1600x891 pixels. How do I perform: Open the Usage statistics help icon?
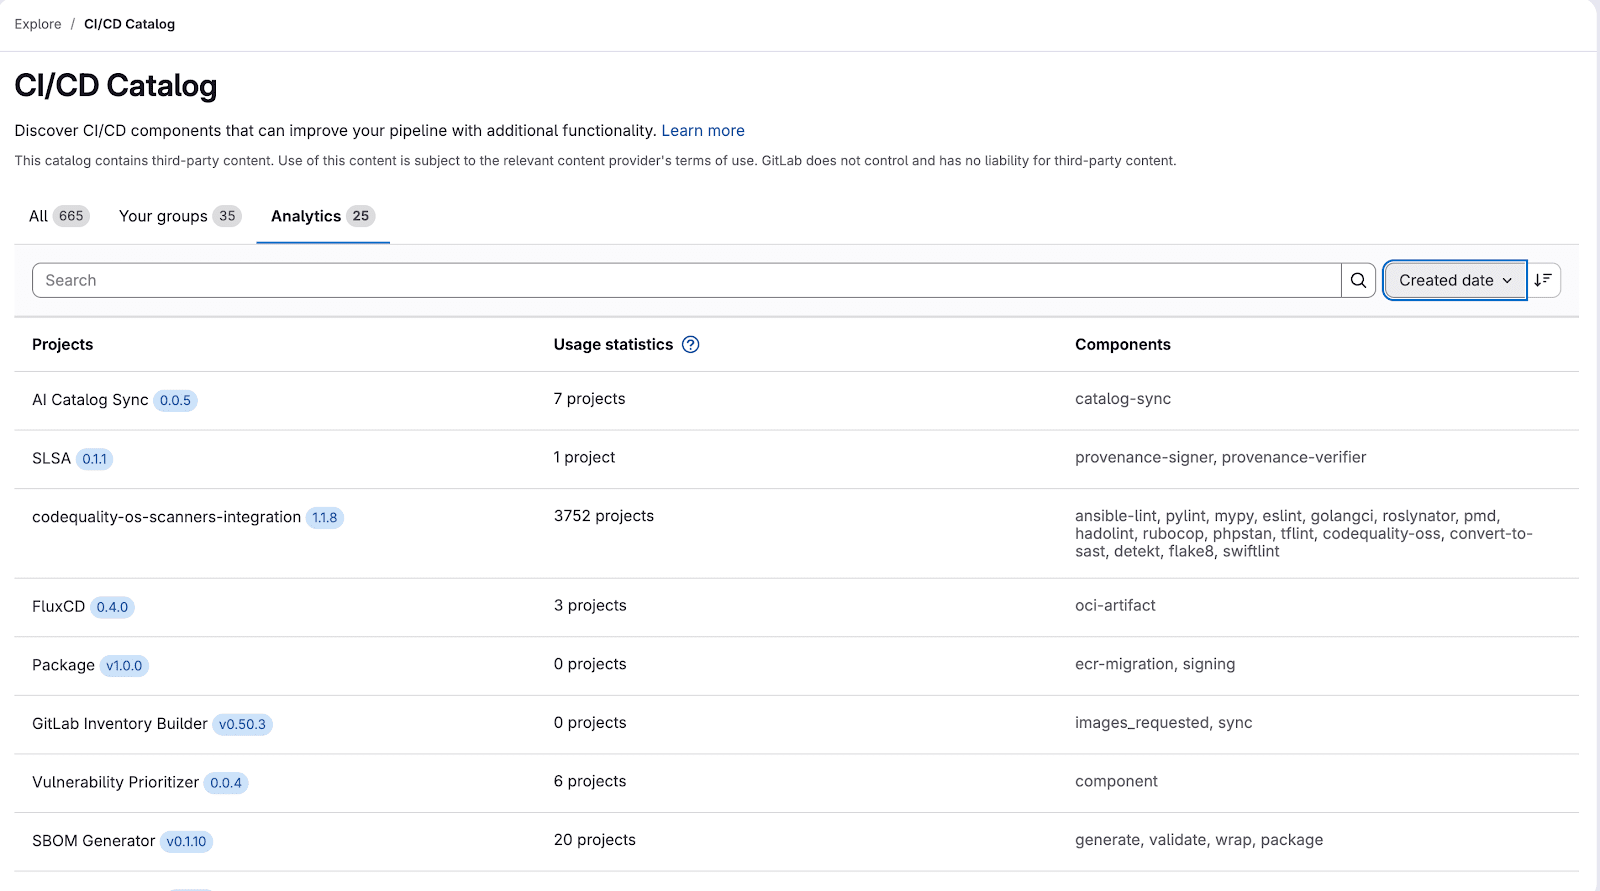(x=690, y=344)
